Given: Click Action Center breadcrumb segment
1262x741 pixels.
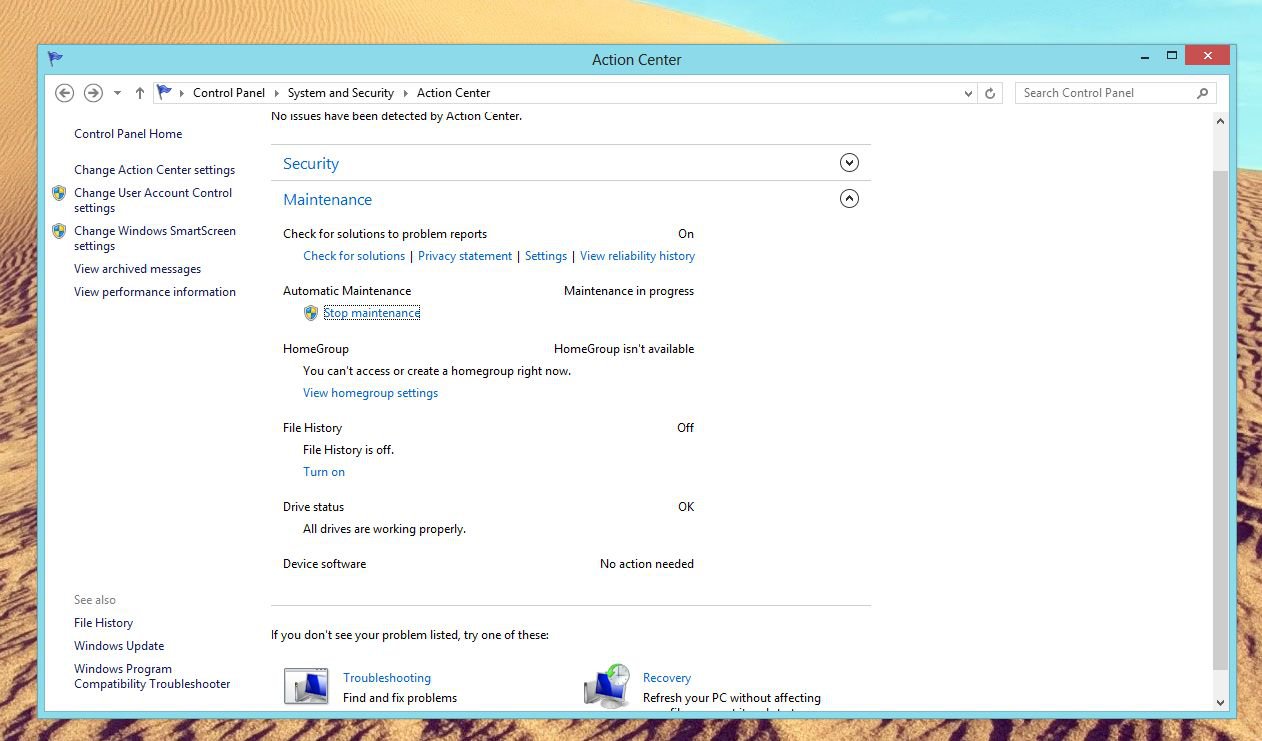Looking at the screenshot, I should (x=454, y=93).
